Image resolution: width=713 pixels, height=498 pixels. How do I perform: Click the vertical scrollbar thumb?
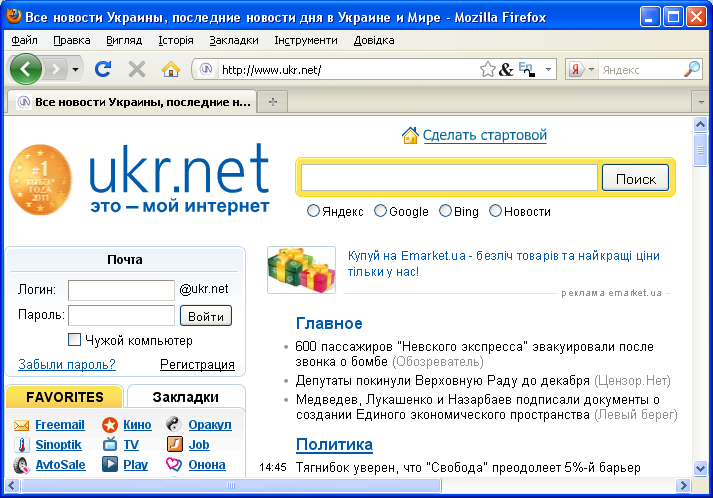(700, 150)
